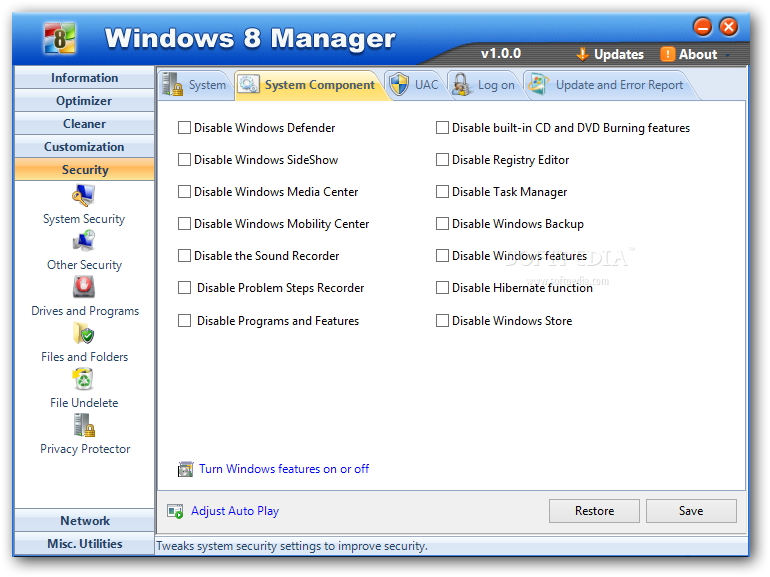Screen dimensions: 770x577
Task: Open File Undelete recycle icon
Action: pos(83,379)
